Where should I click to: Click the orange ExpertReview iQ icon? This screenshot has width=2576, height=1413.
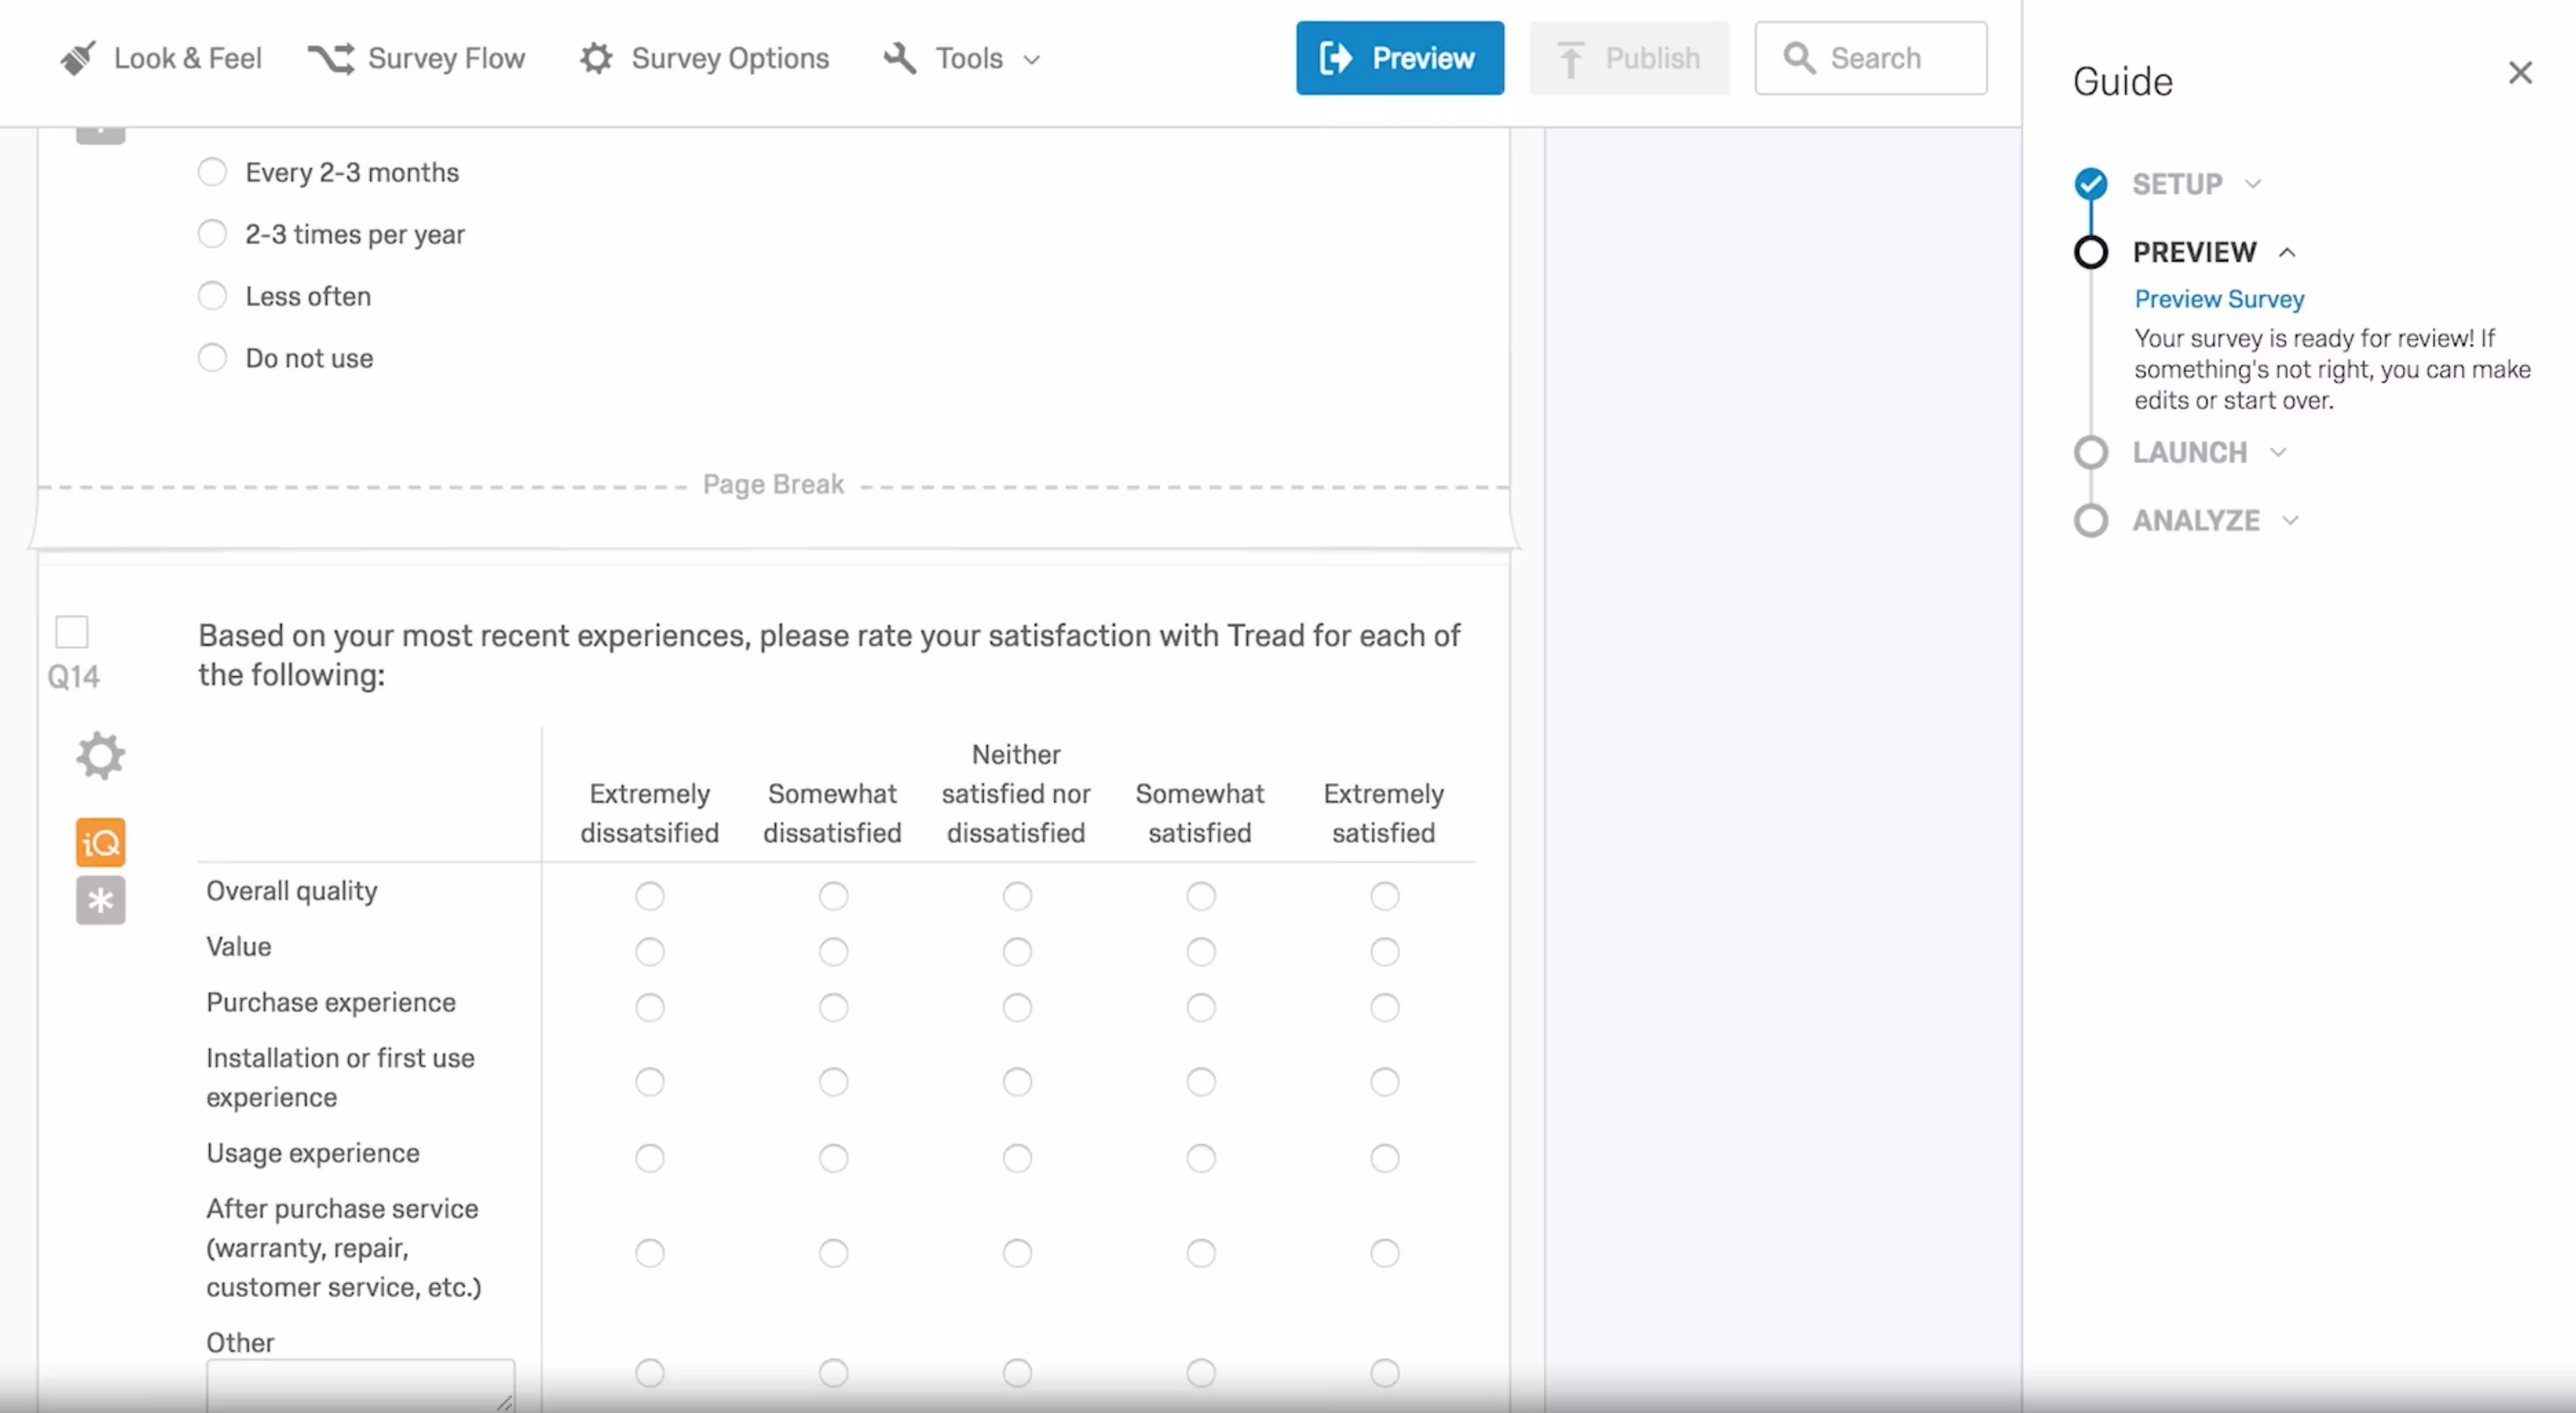pyautogui.click(x=100, y=843)
